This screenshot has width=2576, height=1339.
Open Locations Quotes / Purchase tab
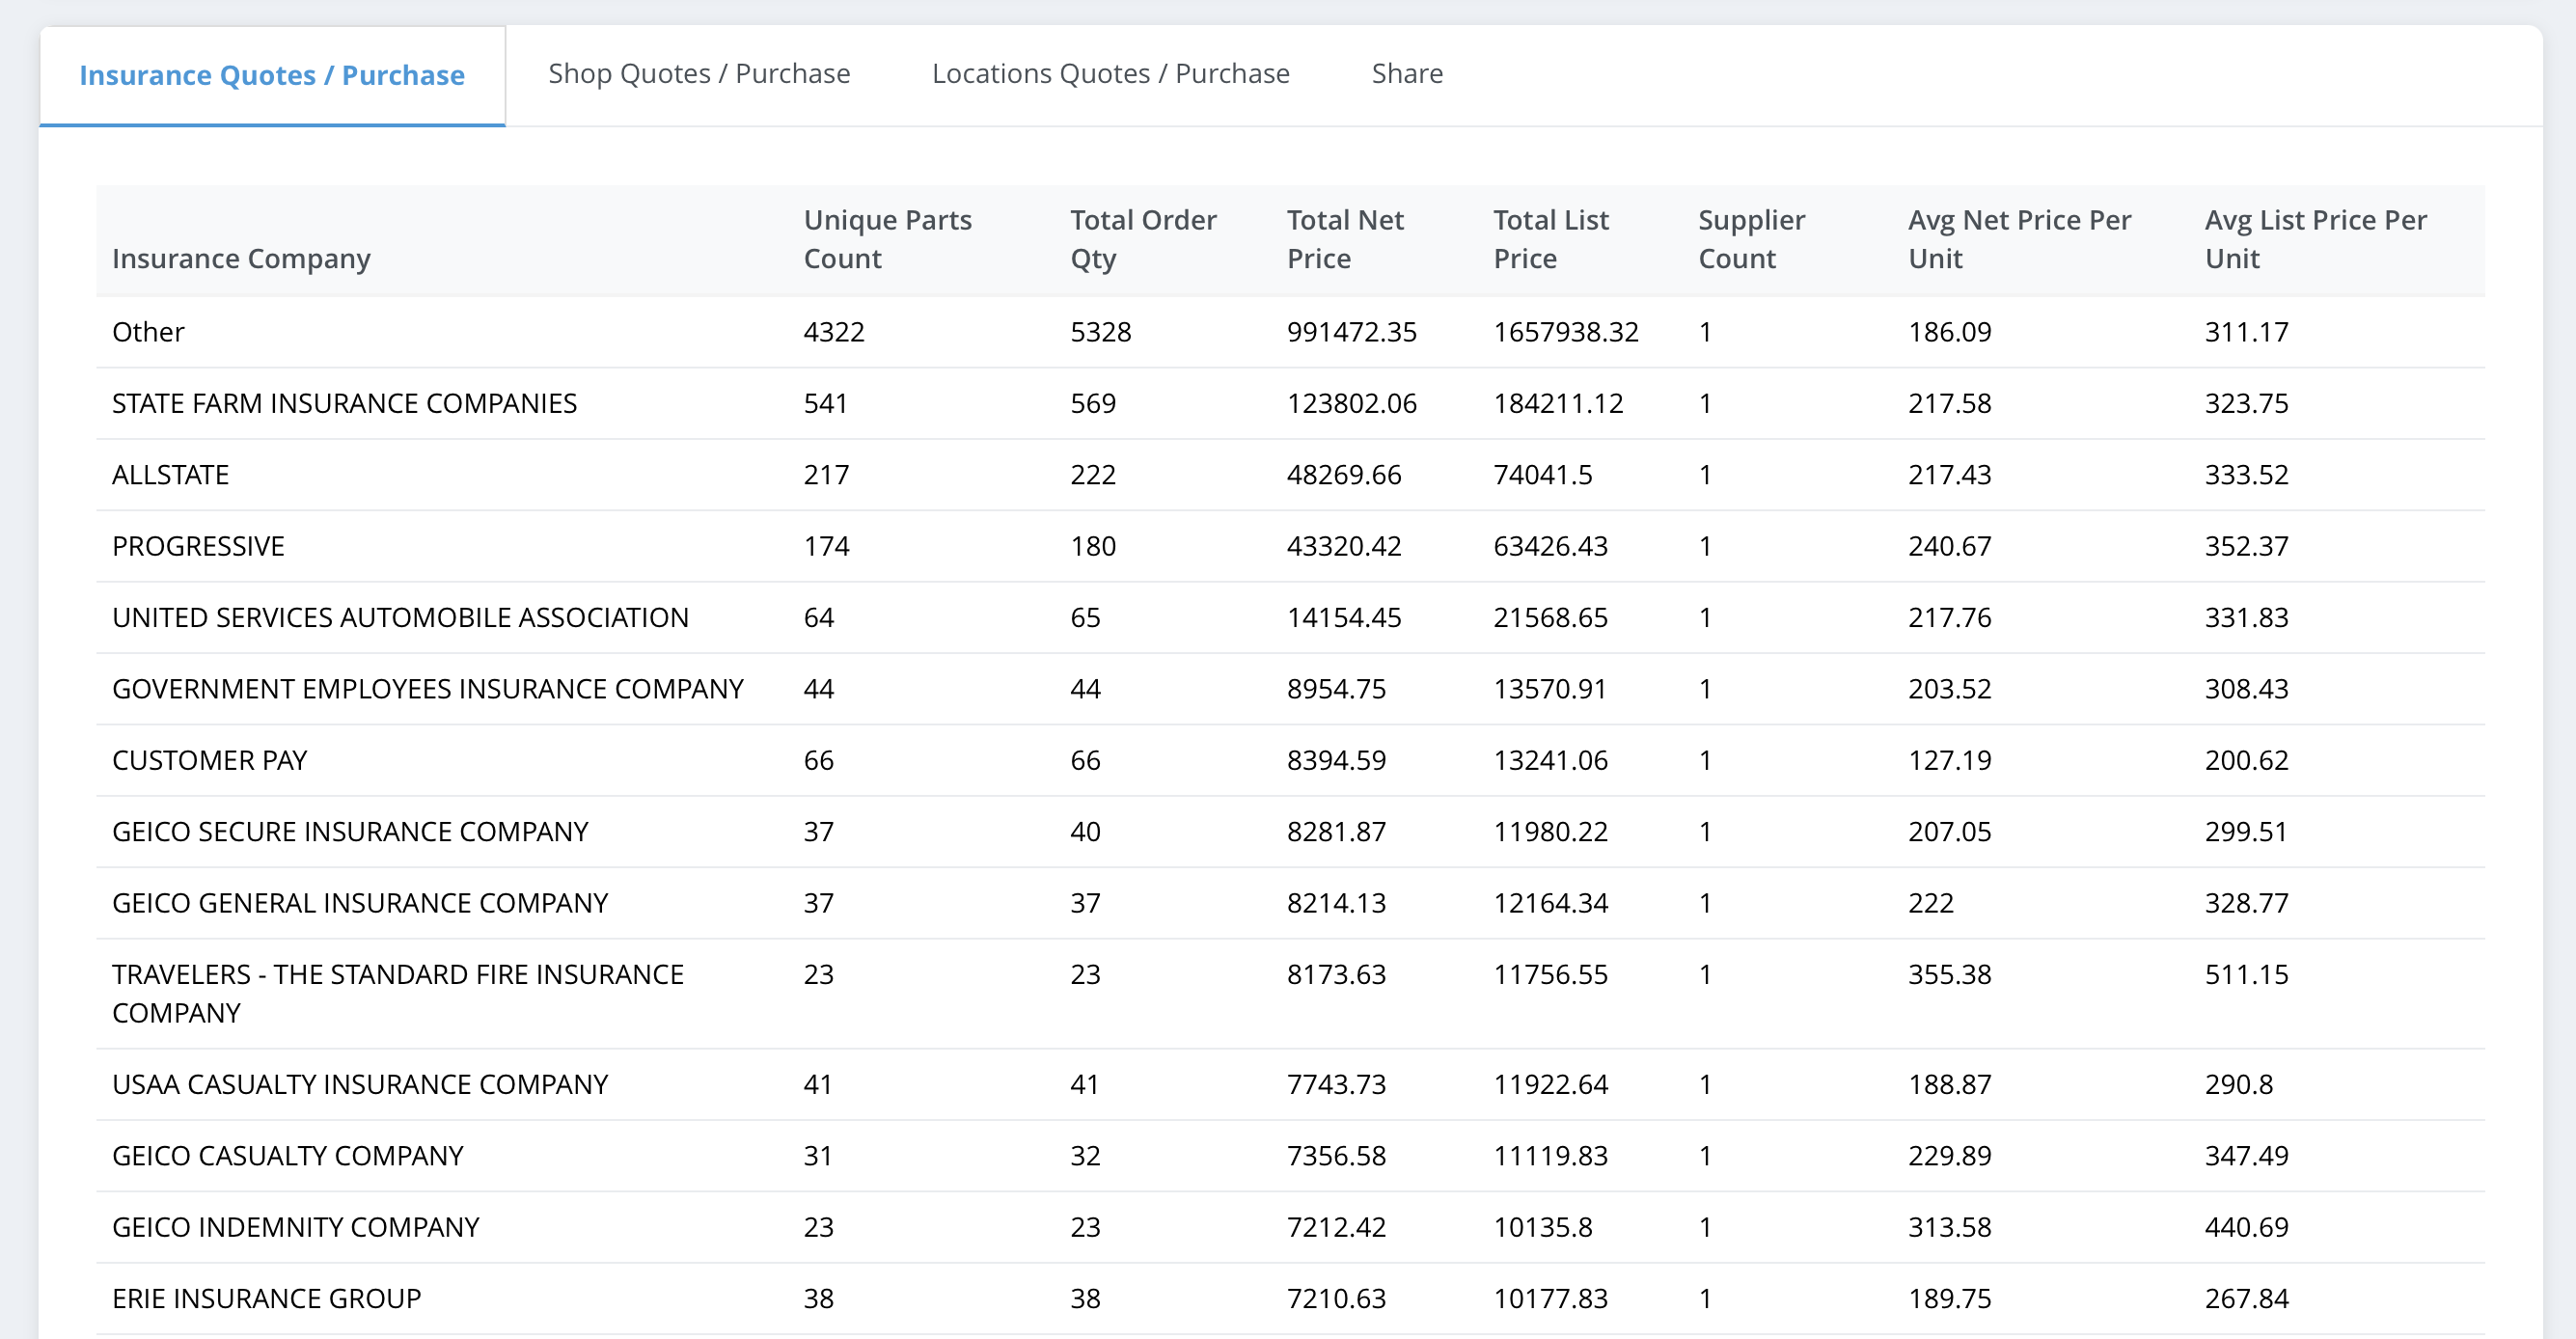tap(1110, 73)
